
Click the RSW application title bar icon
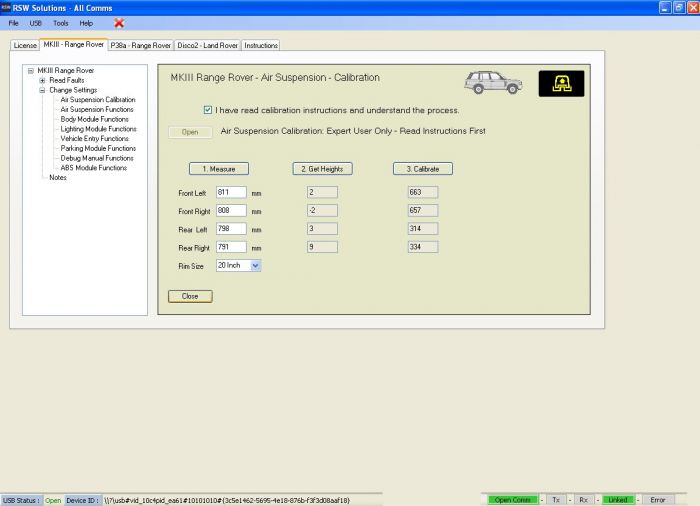click(6, 8)
